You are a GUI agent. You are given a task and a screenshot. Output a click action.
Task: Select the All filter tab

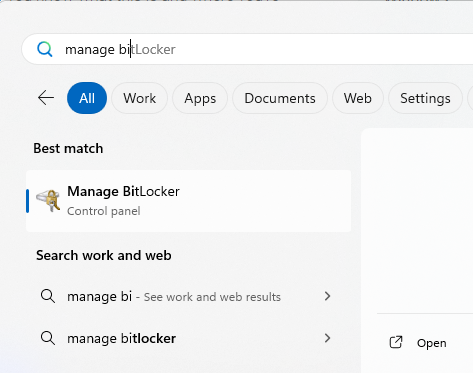tap(87, 98)
